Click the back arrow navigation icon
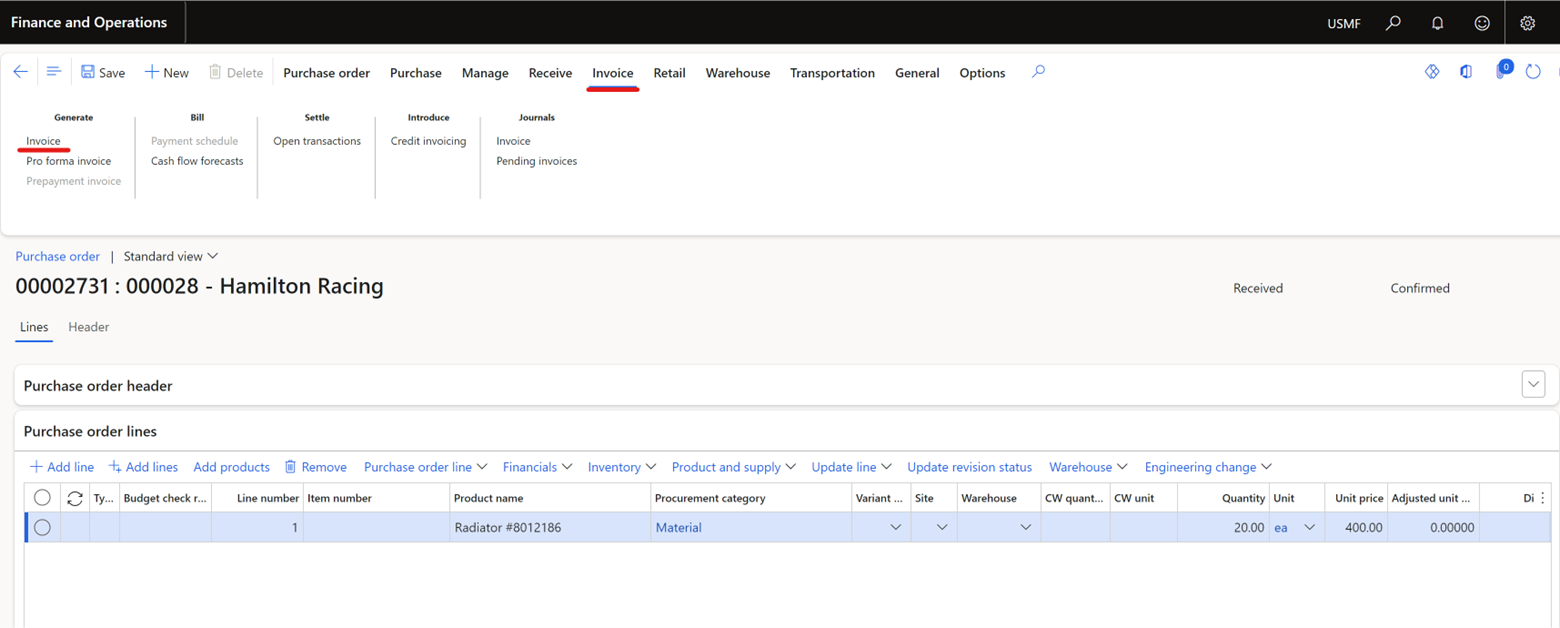1560x628 pixels. [x=20, y=72]
